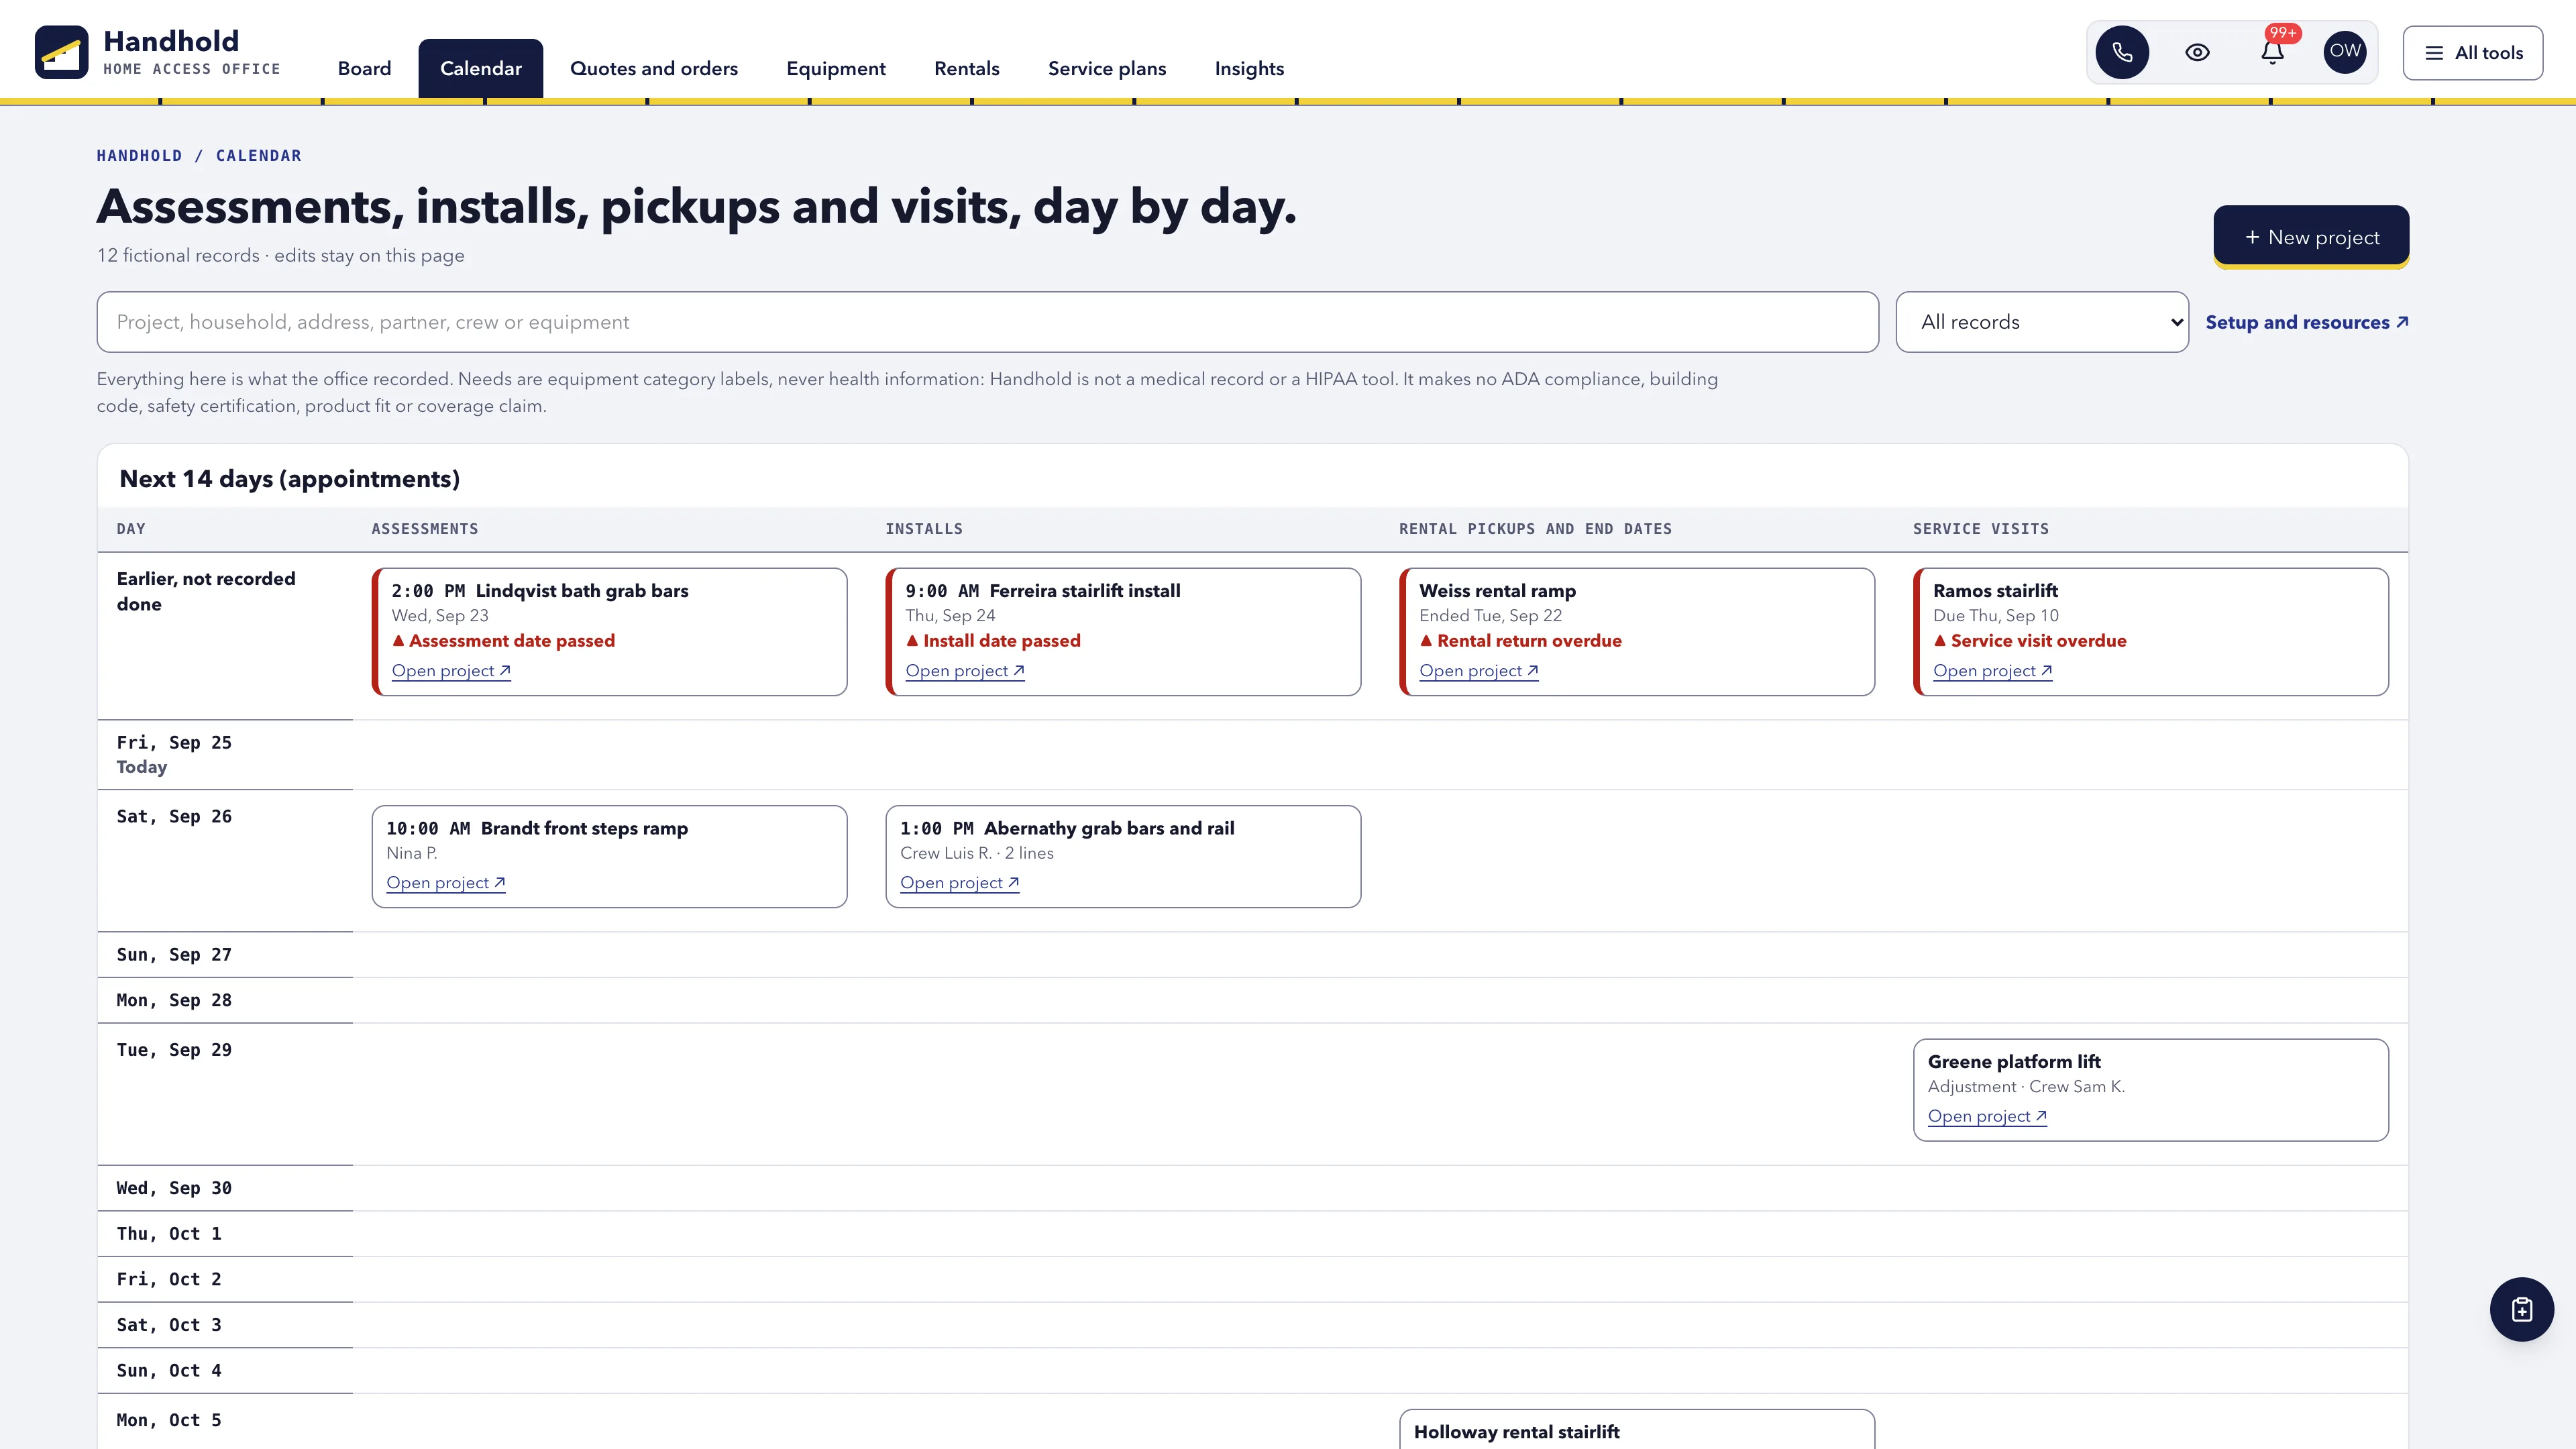Image resolution: width=2576 pixels, height=1449 pixels.
Task: Click 'Install date passed' warning
Action: tap(993, 641)
